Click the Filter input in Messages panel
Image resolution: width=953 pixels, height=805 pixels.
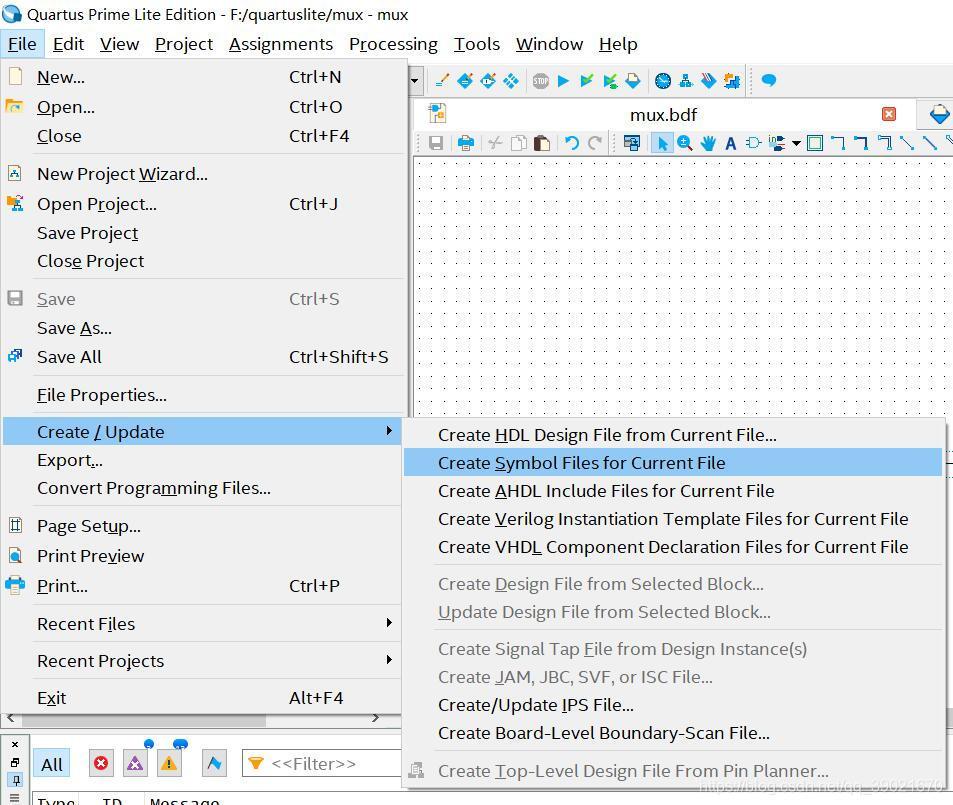(322, 763)
